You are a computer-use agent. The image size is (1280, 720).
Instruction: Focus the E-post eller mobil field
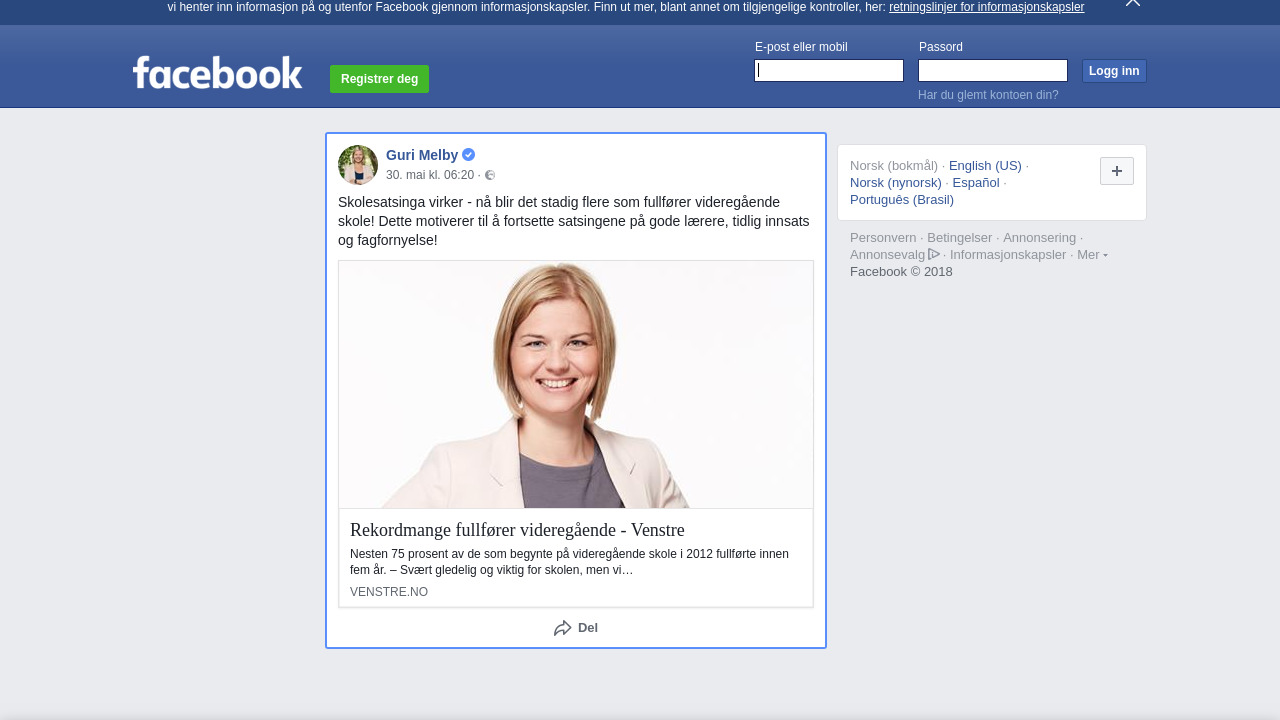click(829, 70)
